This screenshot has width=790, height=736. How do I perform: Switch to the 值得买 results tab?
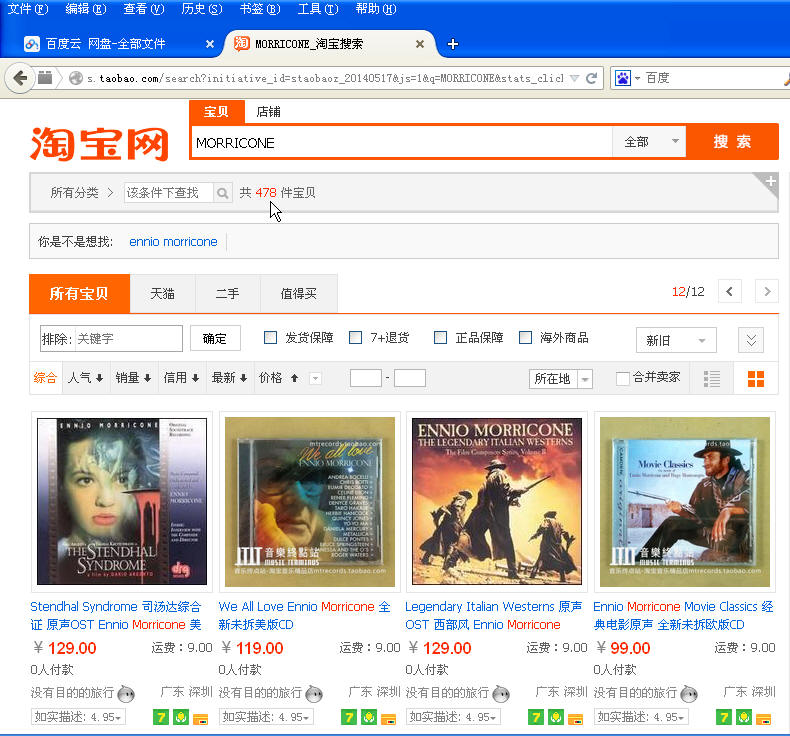(x=298, y=294)
